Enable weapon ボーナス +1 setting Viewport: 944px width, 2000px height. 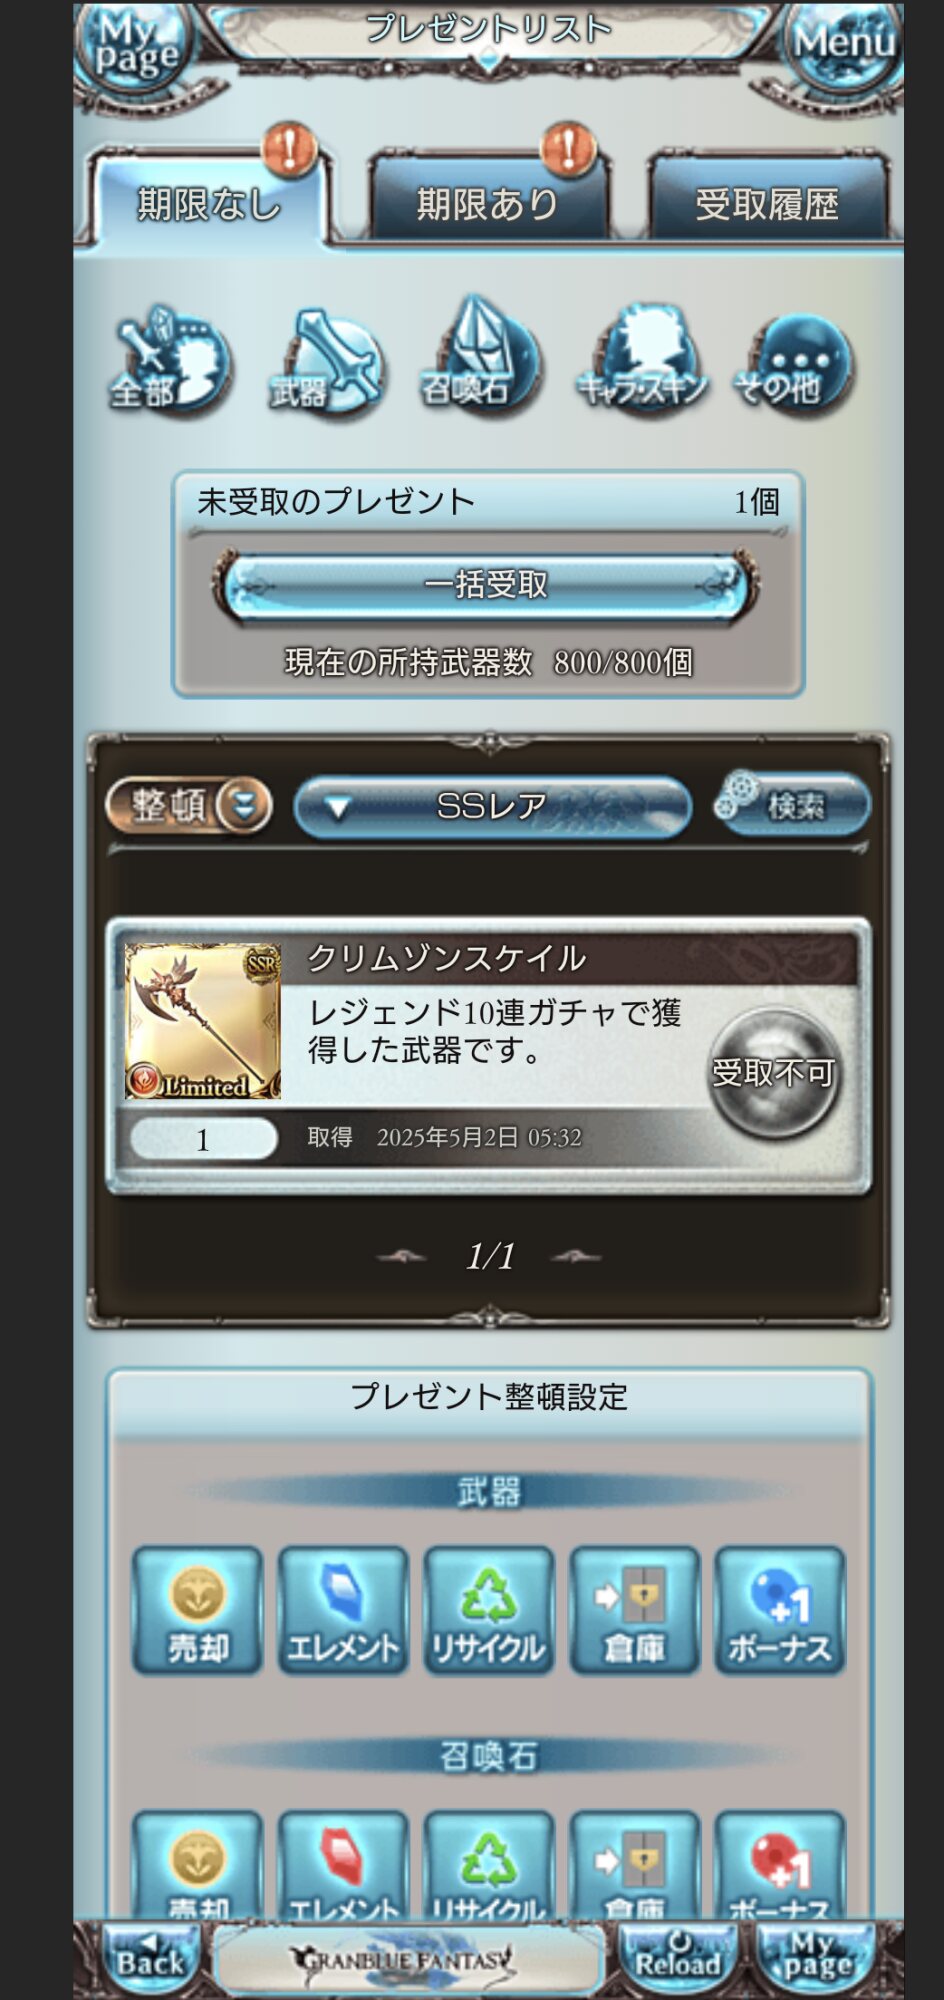click(780, 1610)
